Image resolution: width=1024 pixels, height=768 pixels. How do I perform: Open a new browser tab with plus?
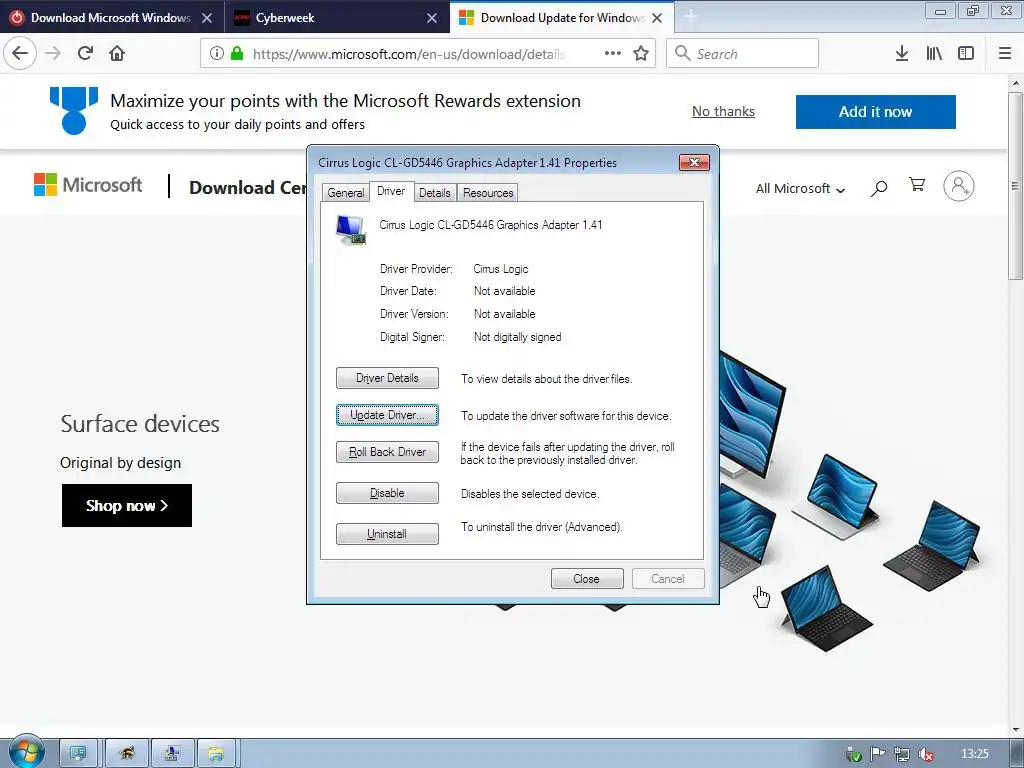pos(691,17)
